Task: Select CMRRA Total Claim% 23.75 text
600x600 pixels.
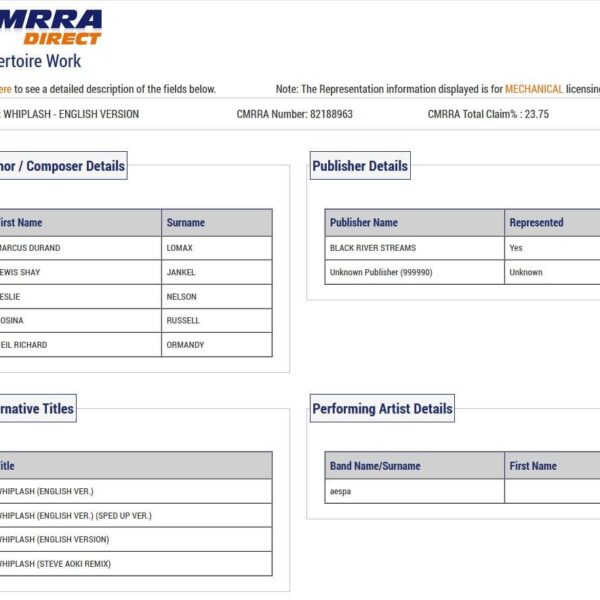Action: [488, 114]
